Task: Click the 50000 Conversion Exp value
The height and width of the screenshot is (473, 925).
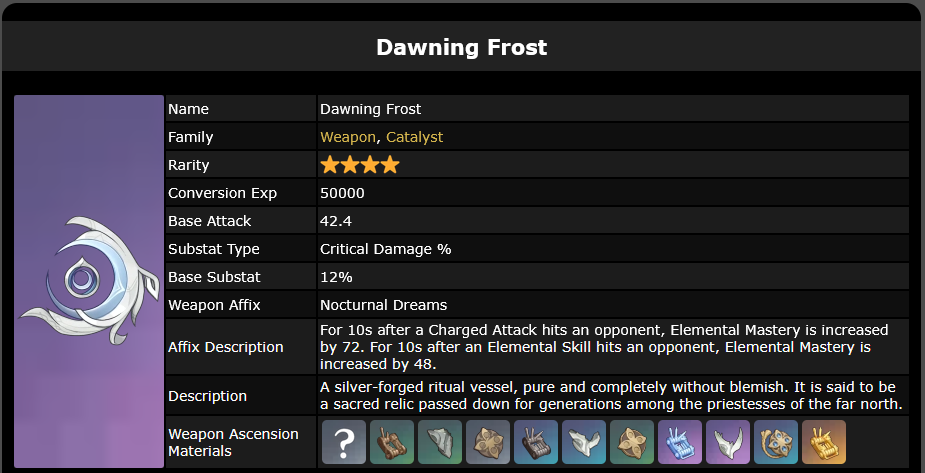Action: click(x=342, y=193)
